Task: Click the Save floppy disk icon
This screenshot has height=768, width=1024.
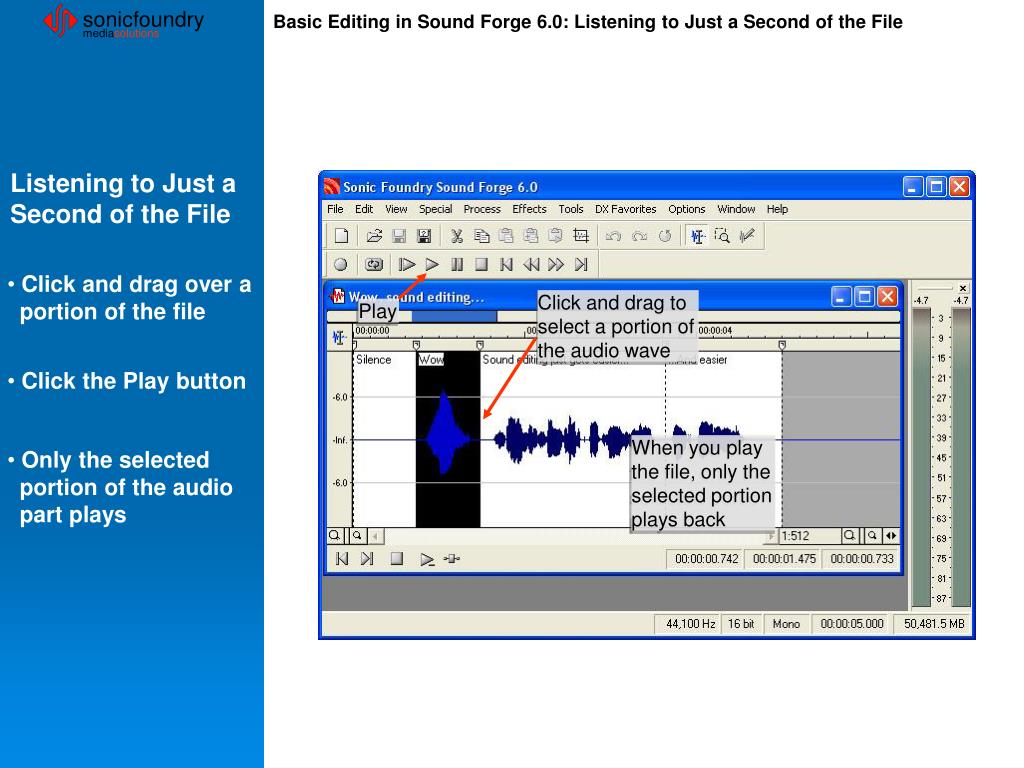Action: click(x=399, y=236)
